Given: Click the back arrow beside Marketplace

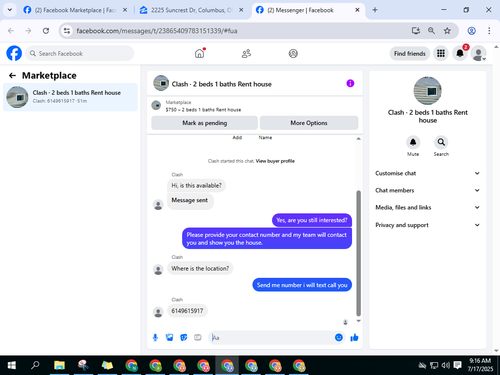Looking at the screenshot, I should coord(12,76).
